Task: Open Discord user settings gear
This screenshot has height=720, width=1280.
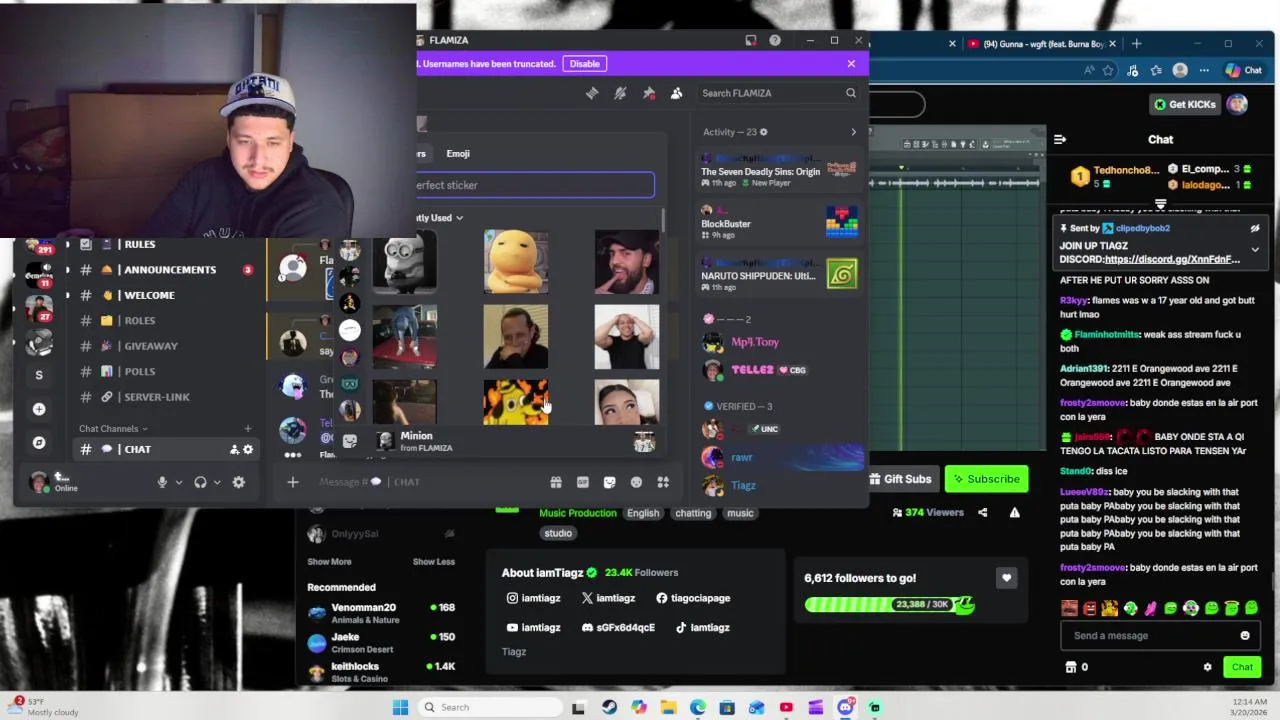Action: pyautogui.click(x=238, y=482)
